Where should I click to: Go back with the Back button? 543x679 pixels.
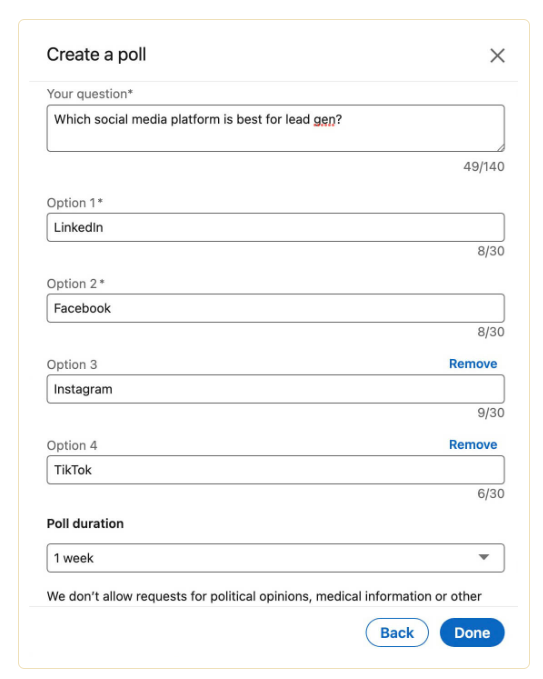397,633
